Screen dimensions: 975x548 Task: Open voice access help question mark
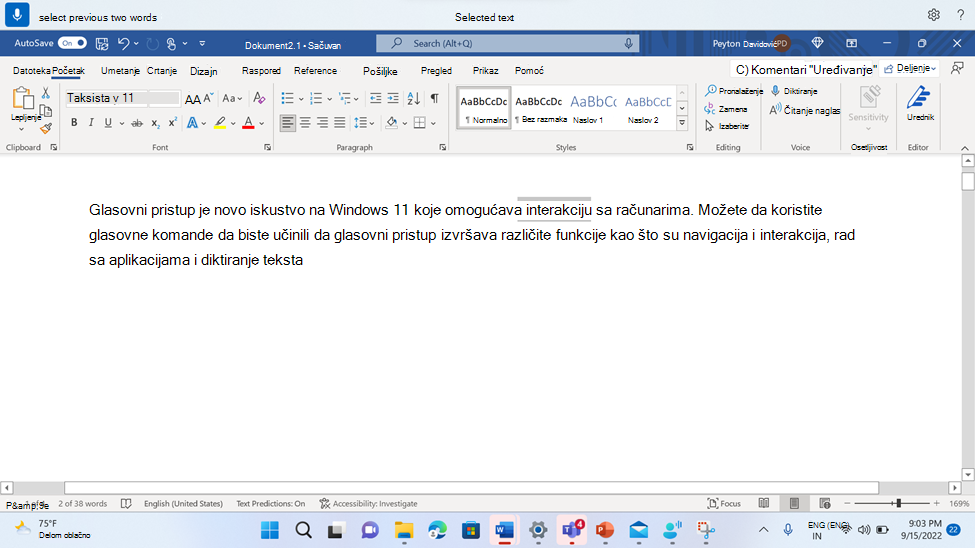[x=960, y=15]
